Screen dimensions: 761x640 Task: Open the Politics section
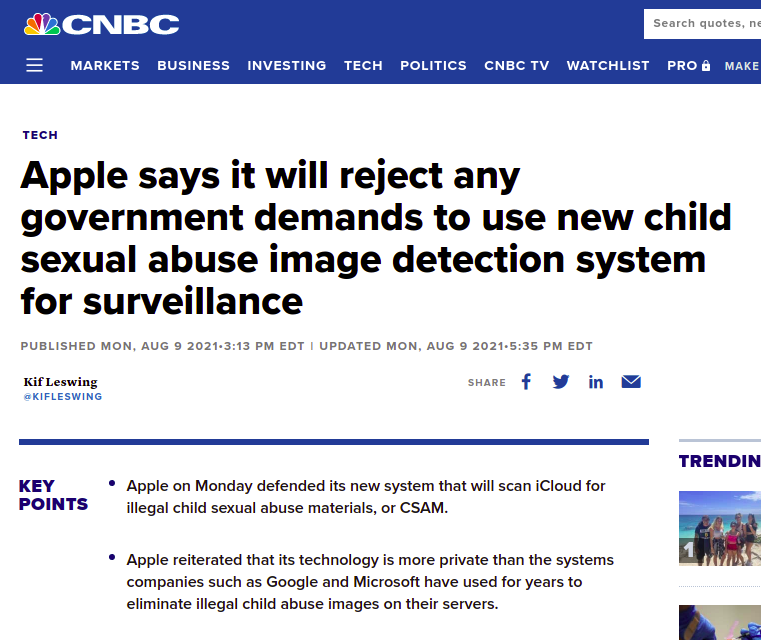coord(433,66)
